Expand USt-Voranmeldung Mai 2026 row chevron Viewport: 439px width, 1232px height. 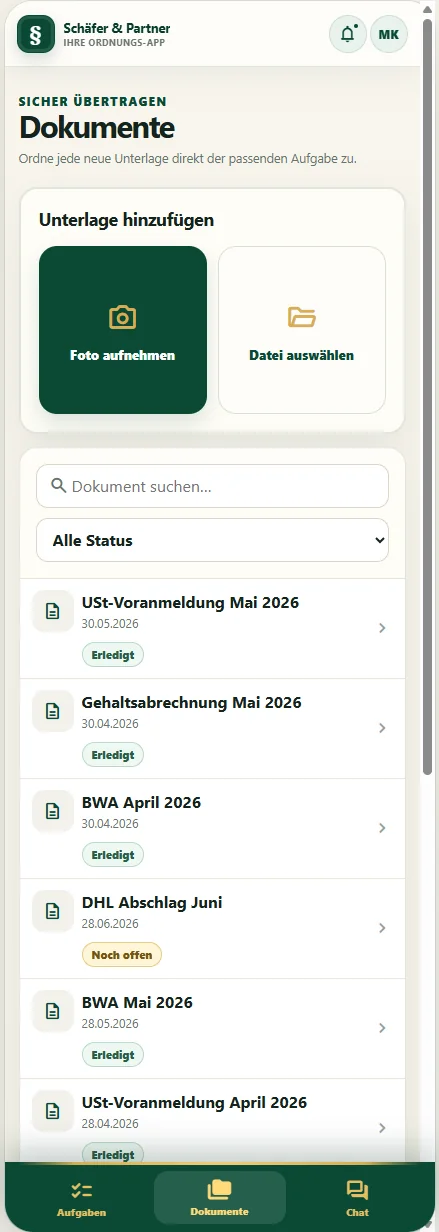(383, 628)
